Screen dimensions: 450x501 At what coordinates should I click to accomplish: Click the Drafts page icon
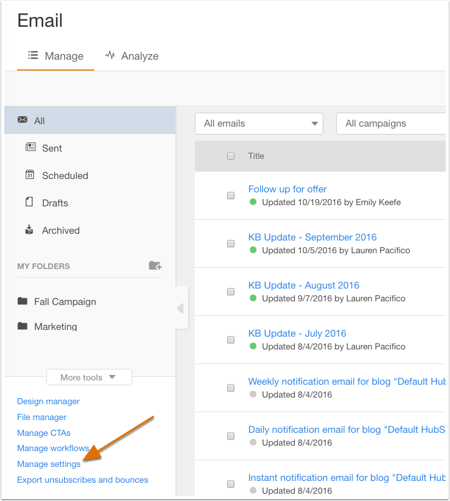coord(29,202)
